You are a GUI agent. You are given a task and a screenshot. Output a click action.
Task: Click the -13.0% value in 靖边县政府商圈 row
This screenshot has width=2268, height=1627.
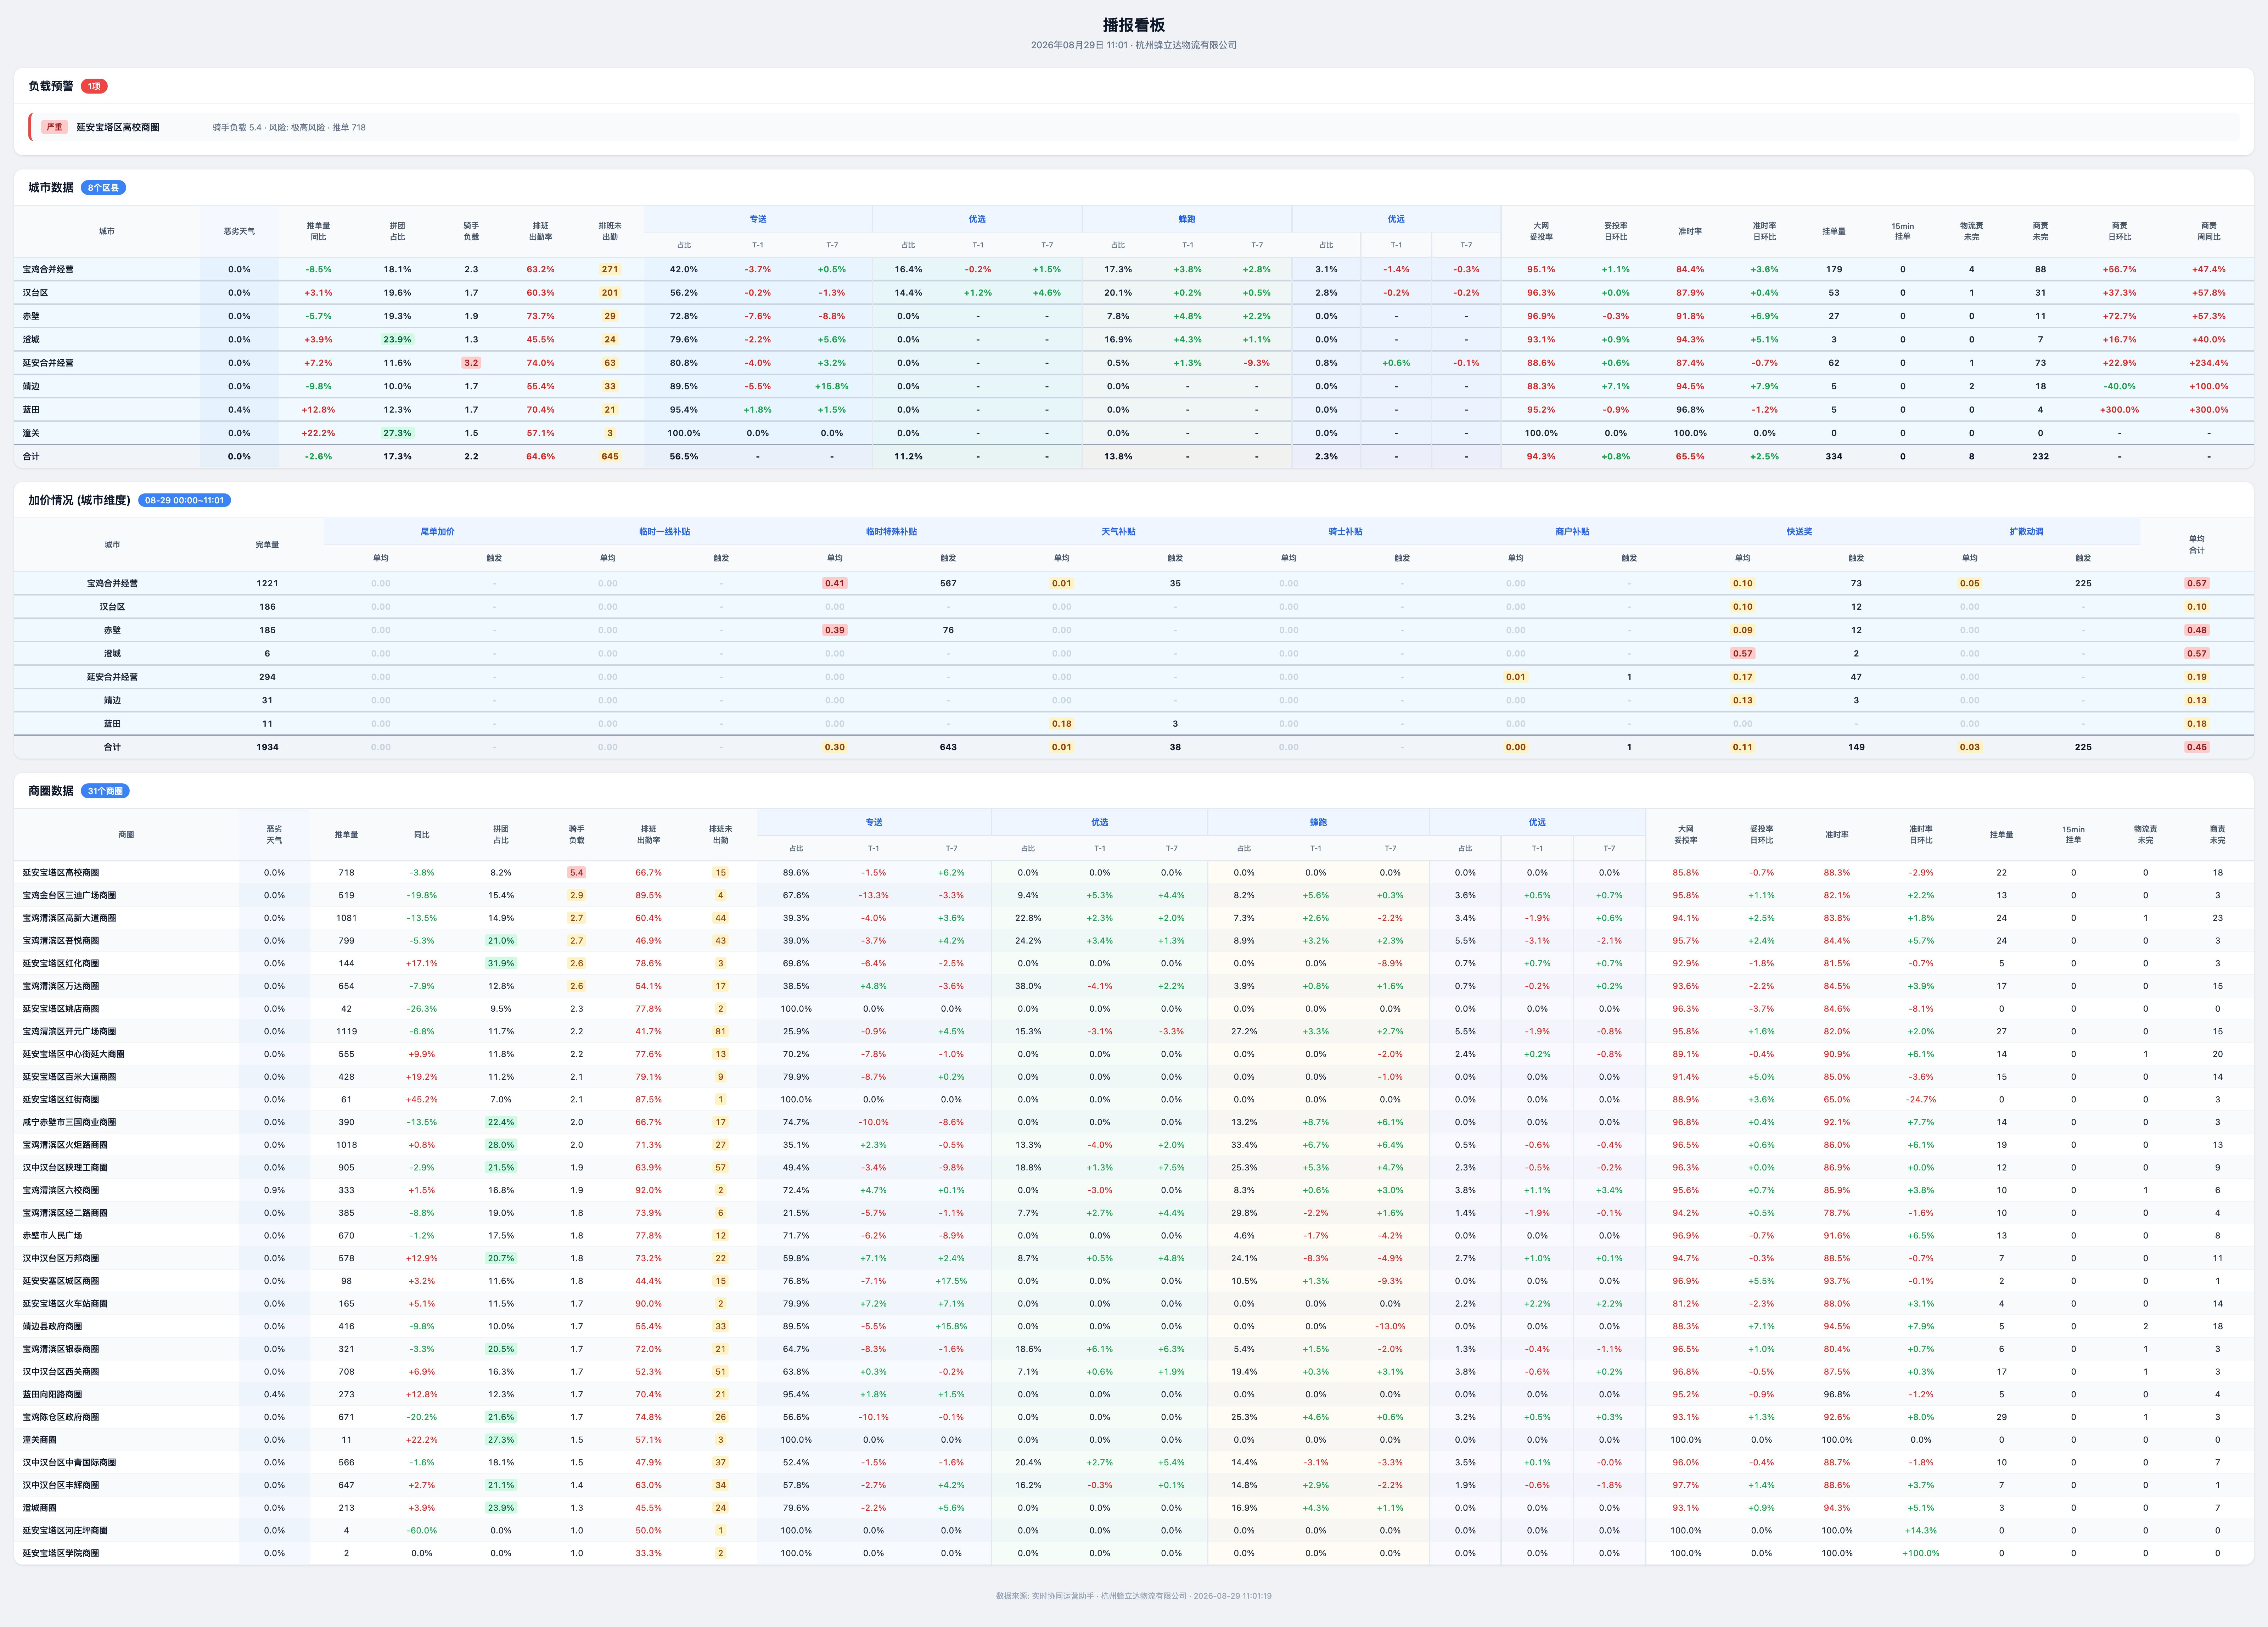tap(1390, 1326)
